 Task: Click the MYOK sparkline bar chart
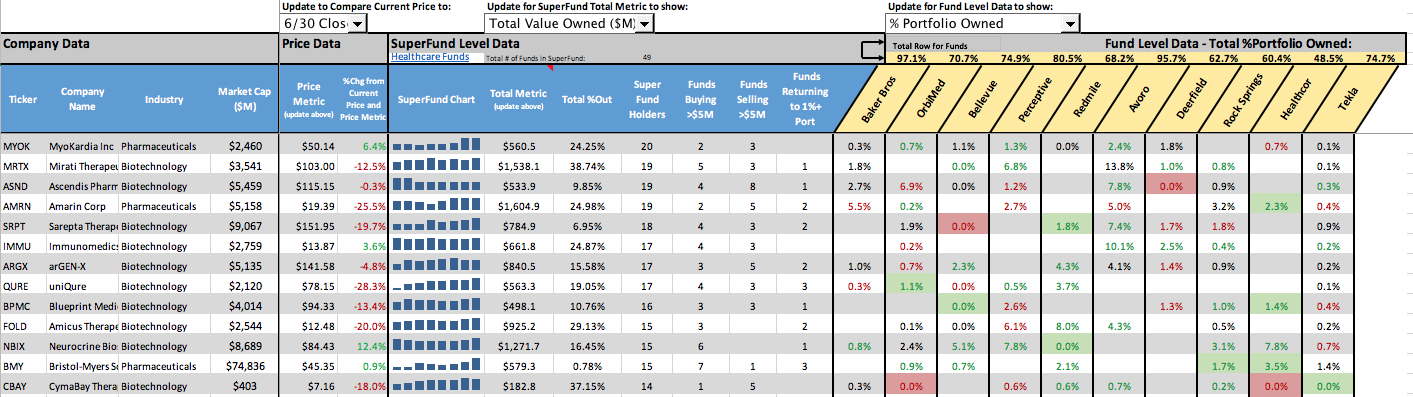(436, 146)
